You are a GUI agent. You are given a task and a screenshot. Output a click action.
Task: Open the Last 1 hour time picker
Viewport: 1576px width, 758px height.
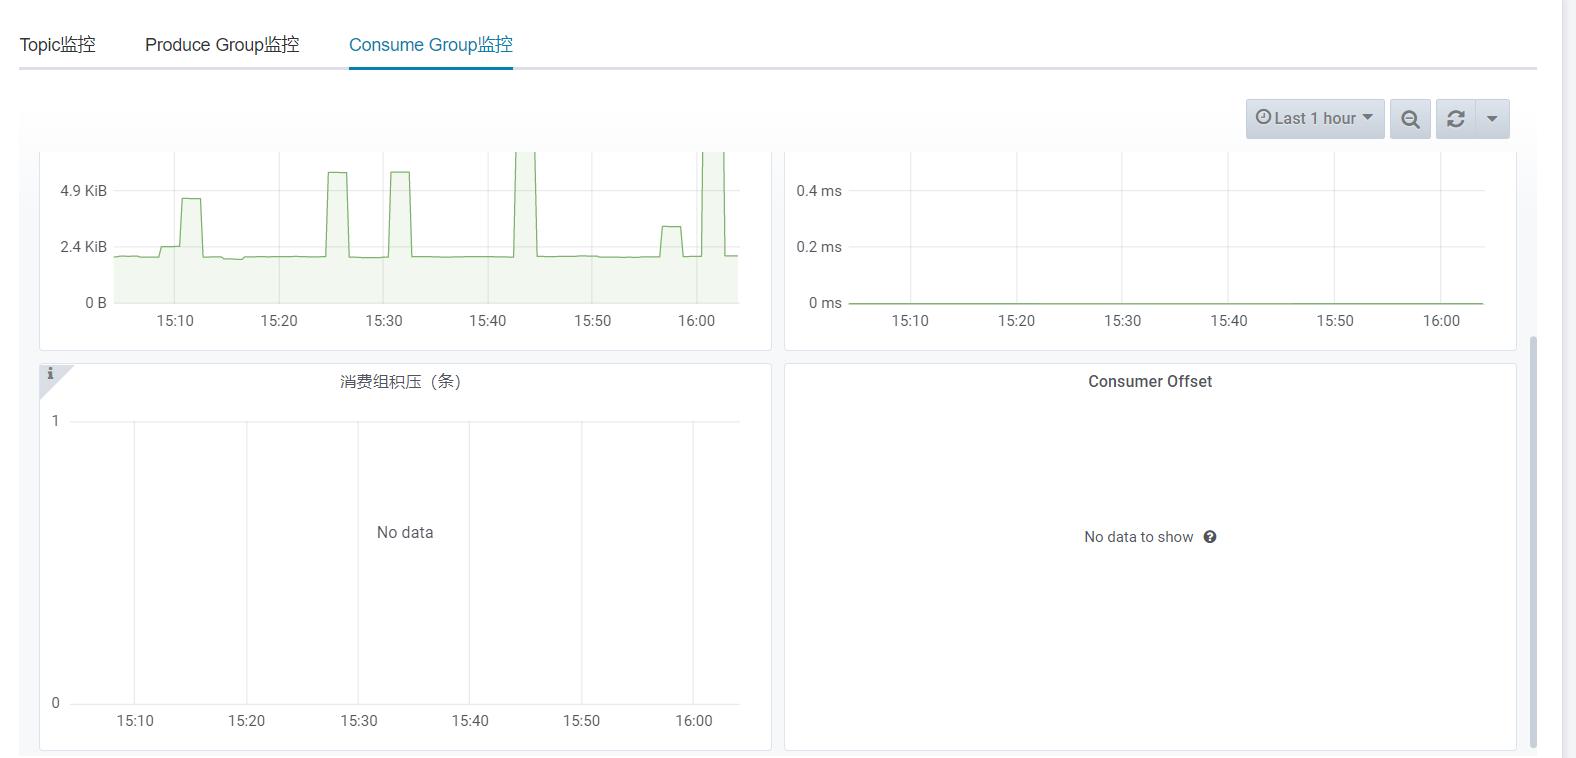1315,119
